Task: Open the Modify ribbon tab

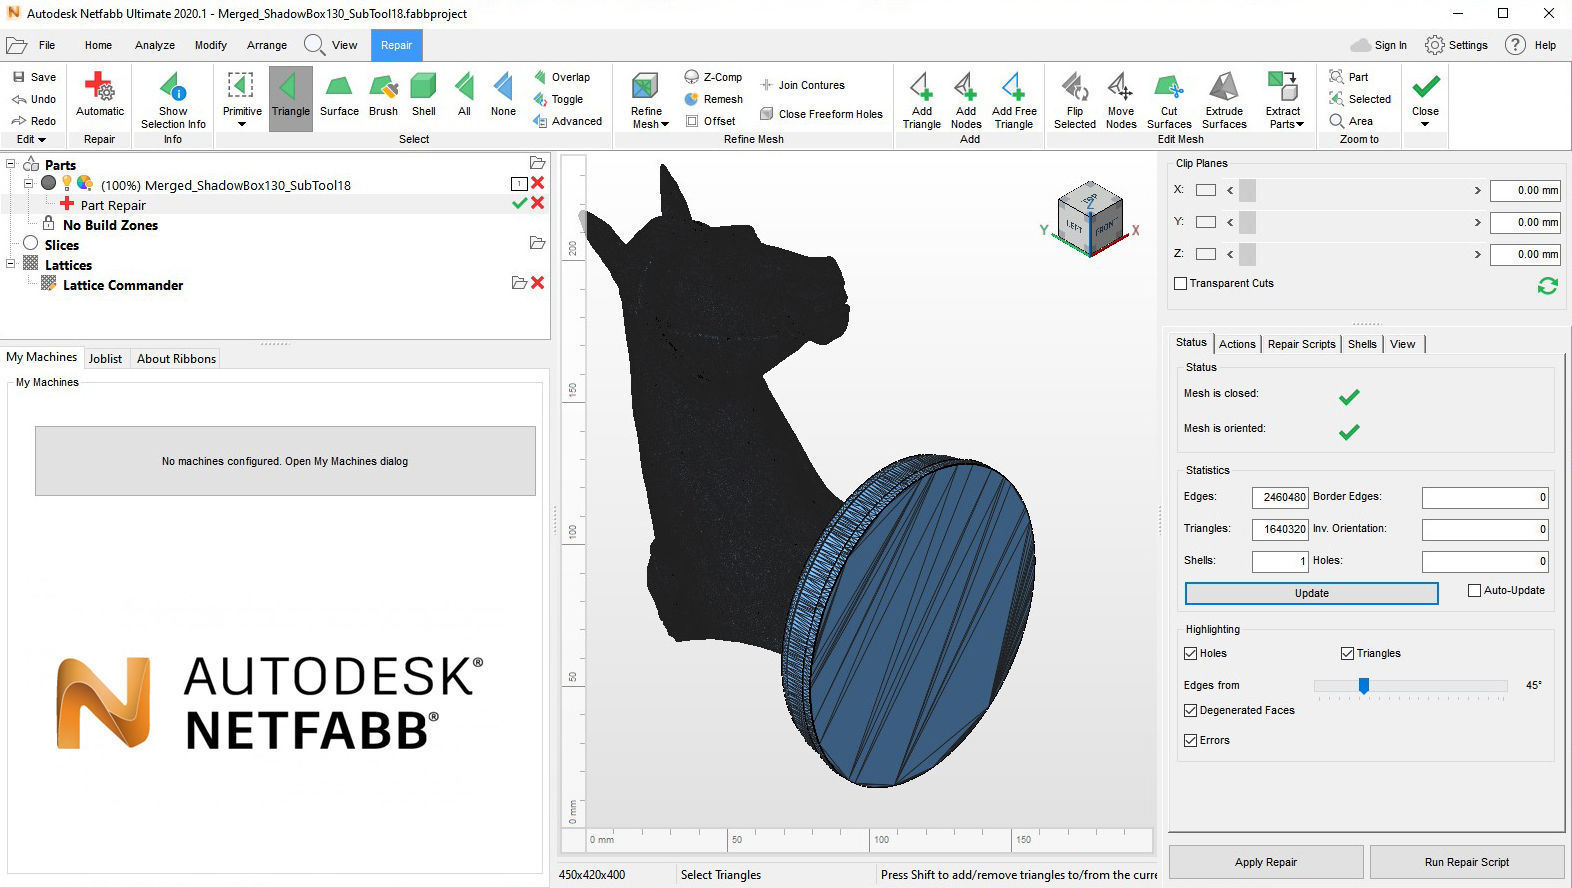Action: [x=211, y=45]
